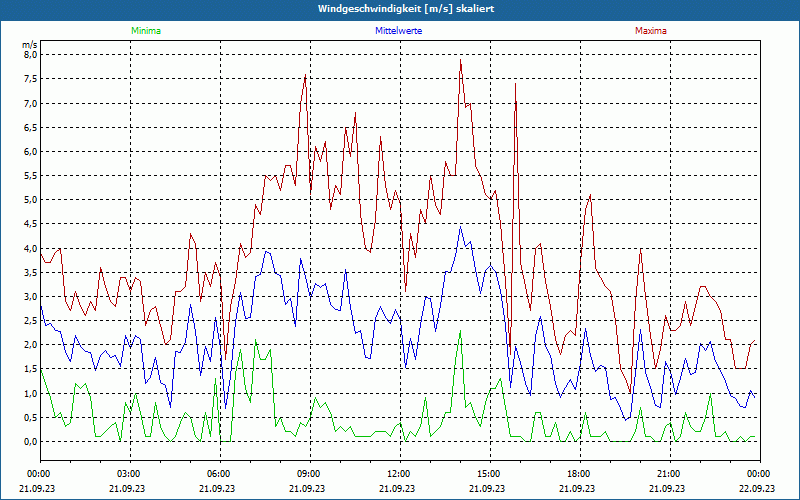Click the 22.09.23 date label

[758, 488]
